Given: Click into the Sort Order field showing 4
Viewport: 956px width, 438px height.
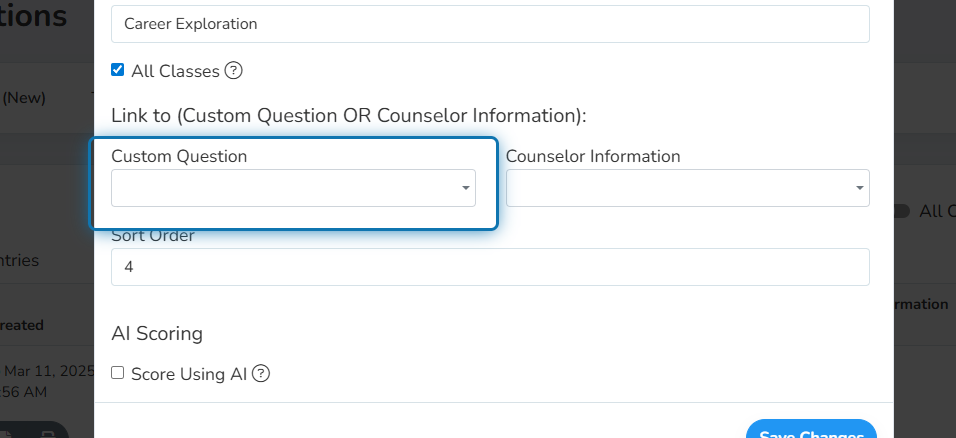Looking at the screenshot, I should pos(490,267).
